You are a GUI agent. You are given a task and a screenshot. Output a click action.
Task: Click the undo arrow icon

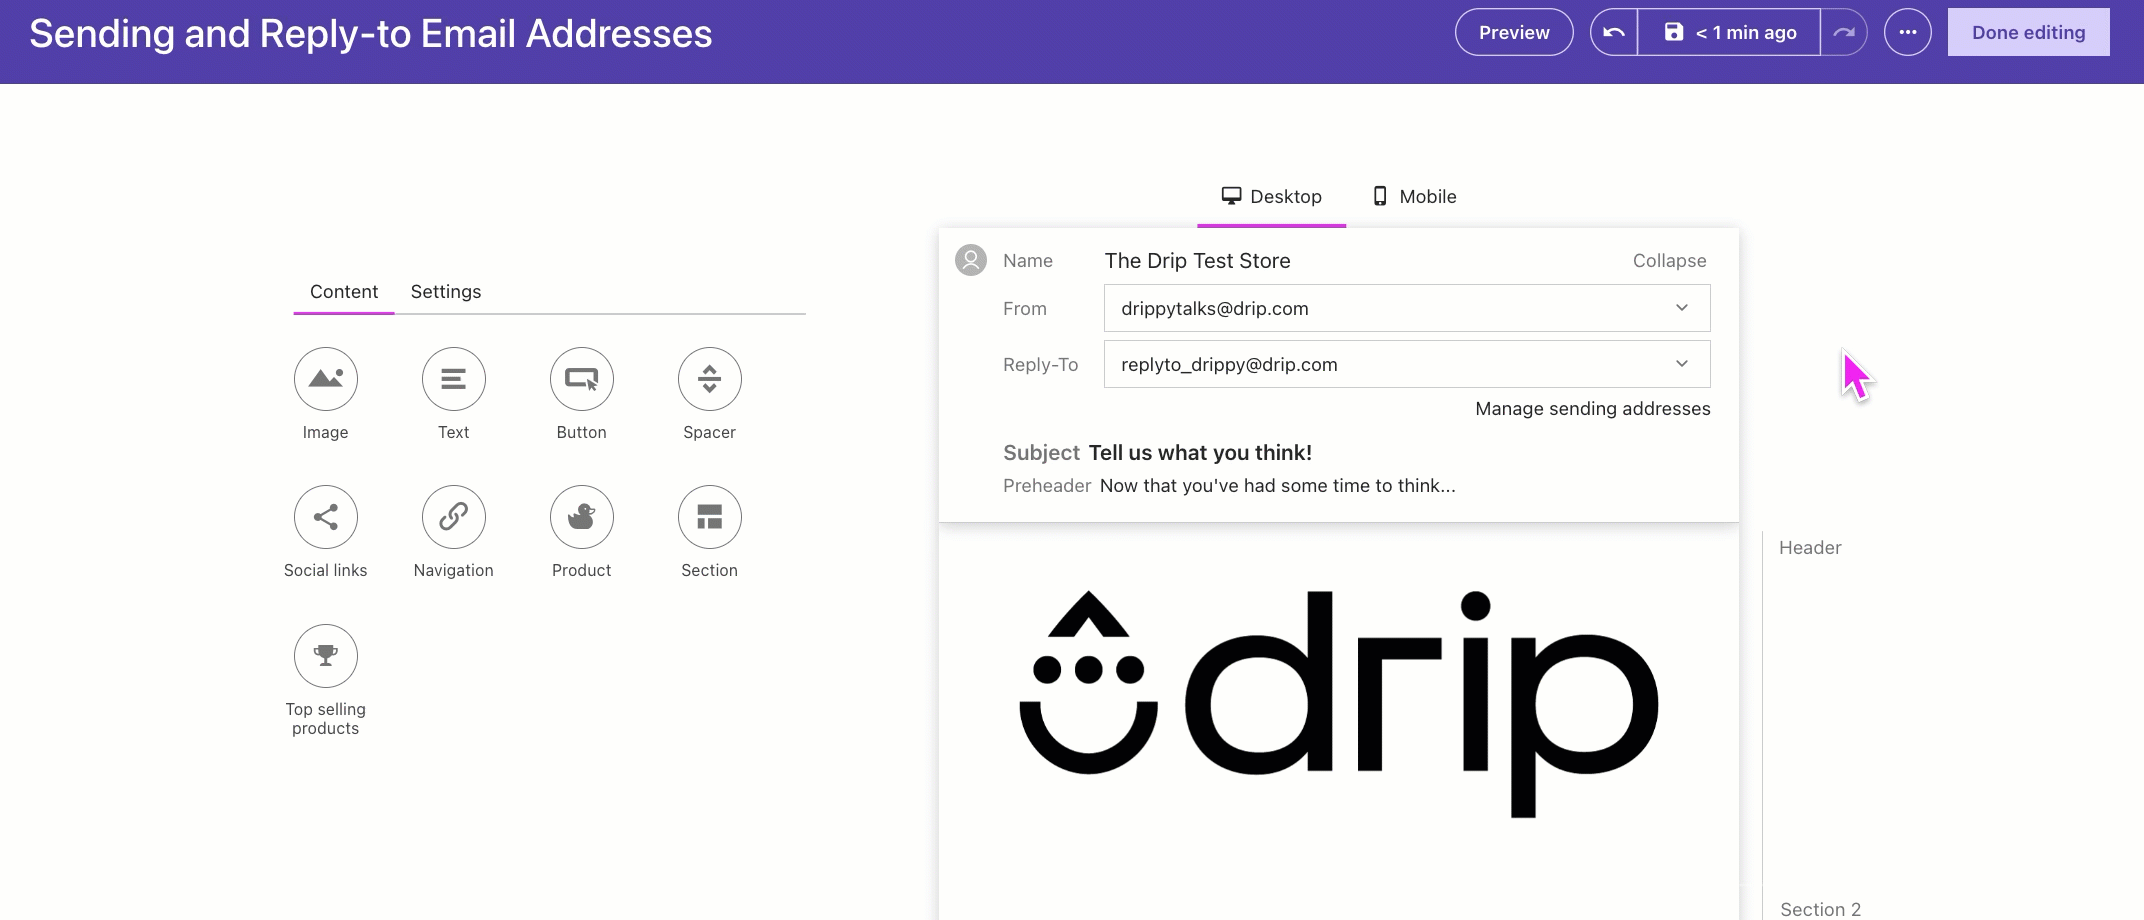tap(1614, 32)
